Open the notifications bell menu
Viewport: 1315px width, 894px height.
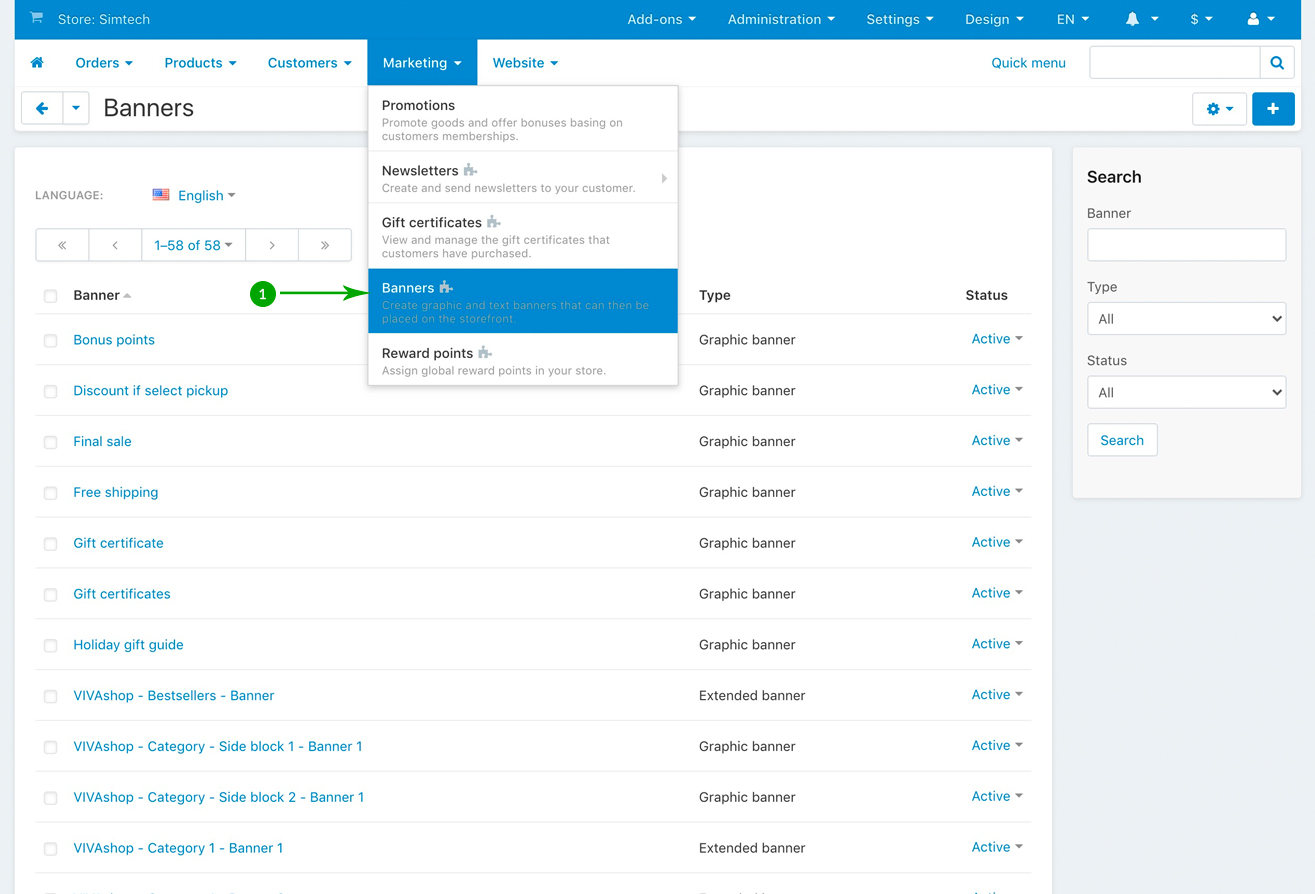(x=1141, y=19)
